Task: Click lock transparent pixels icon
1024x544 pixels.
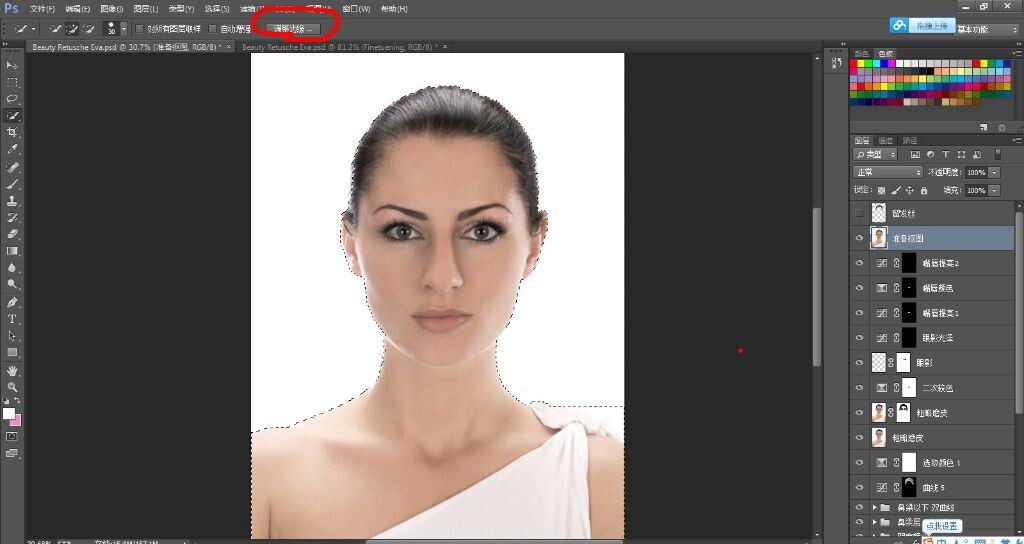Action: pyautogui.click(x=881, y=191)
